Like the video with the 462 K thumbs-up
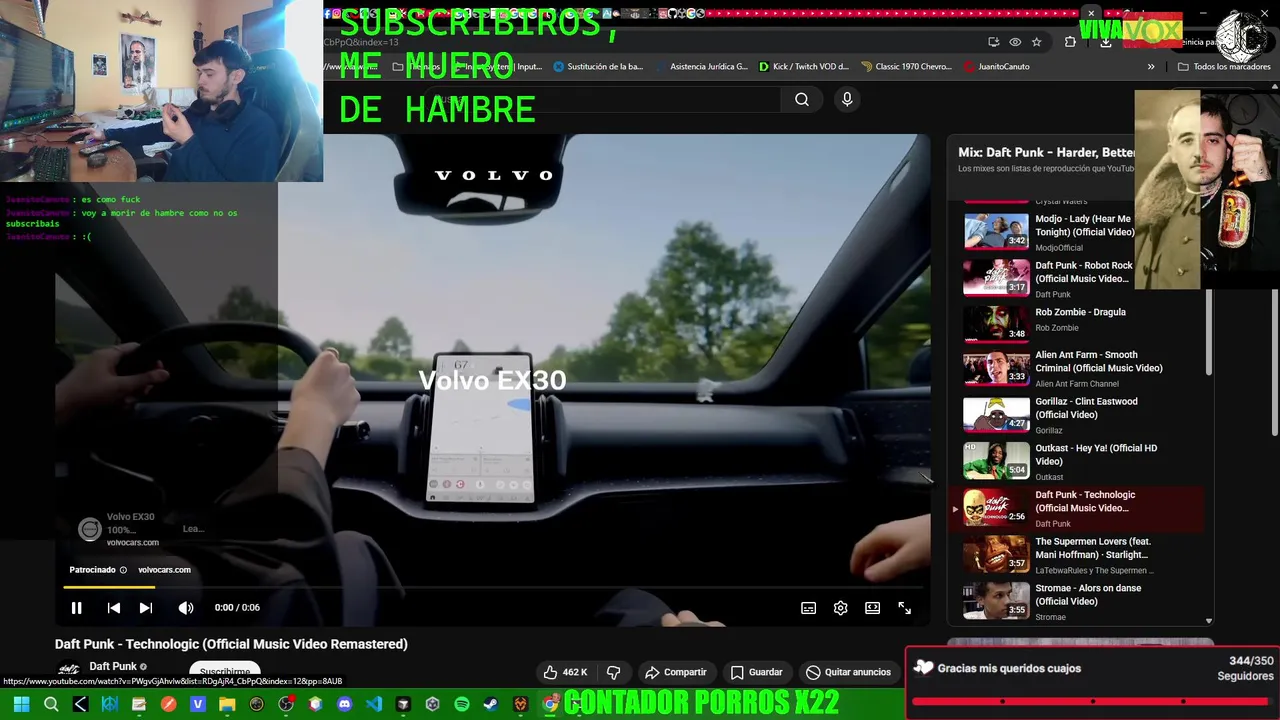The image size is (1280, 720). [565, 672]
